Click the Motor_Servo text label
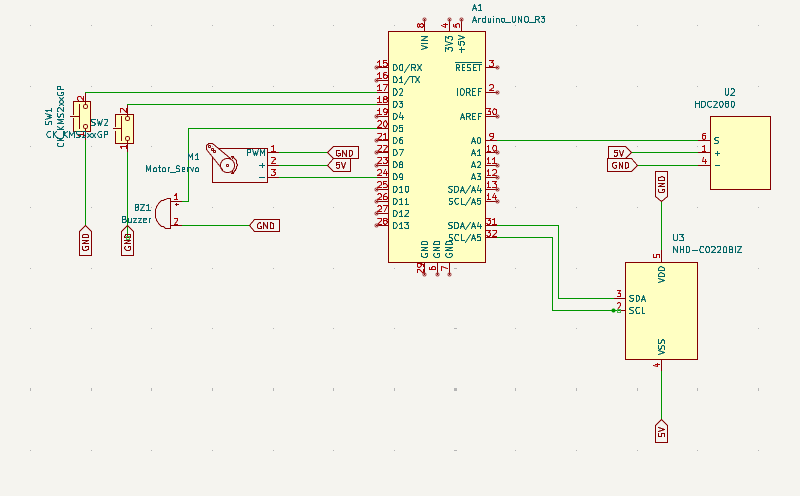The image size is (800, 496). pos(172,169)
